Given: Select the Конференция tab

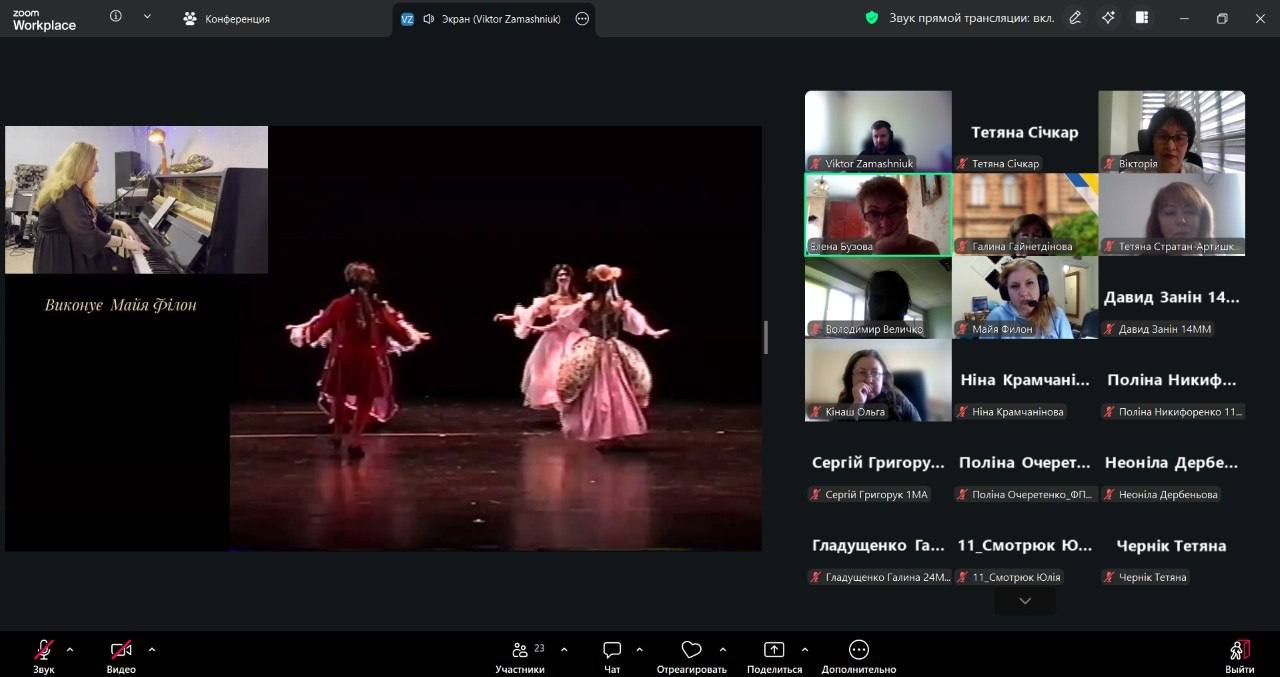Looking at the screenshot, I should (227, 19).
